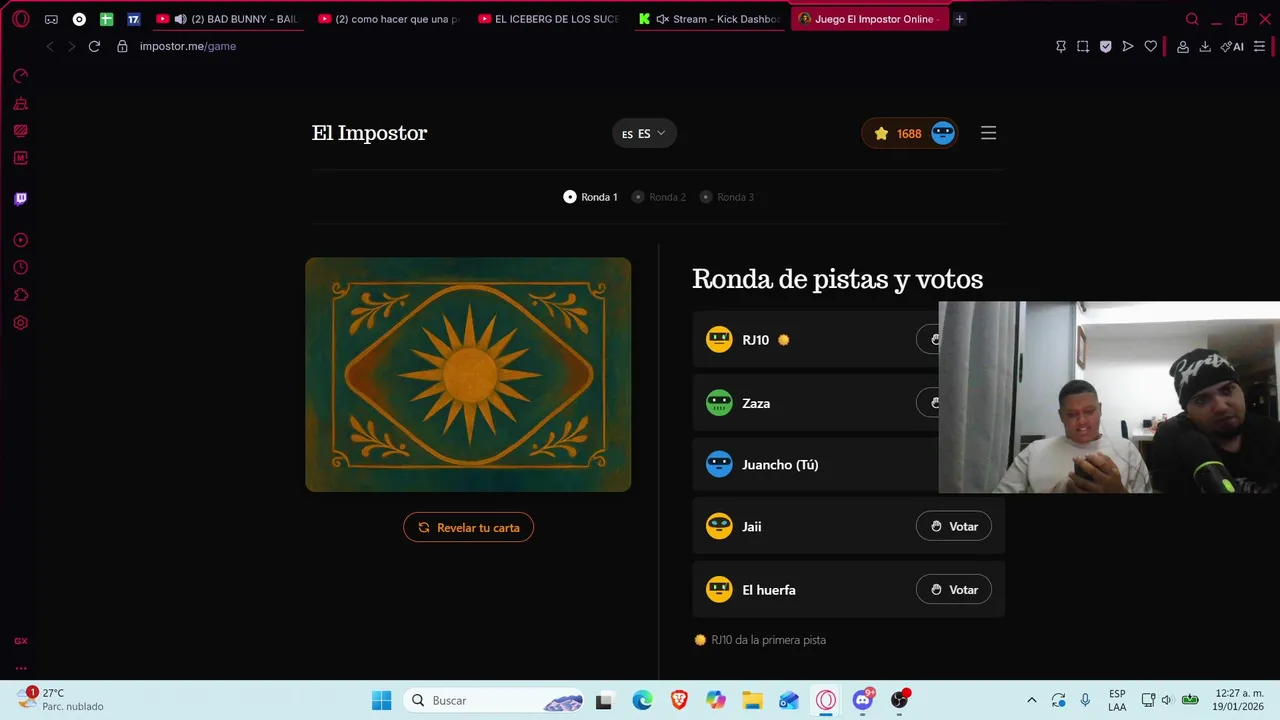Viewport: 1280px width, 720px height.
Task: Open the game hamburger menu
Action: [x=988, y=133]
